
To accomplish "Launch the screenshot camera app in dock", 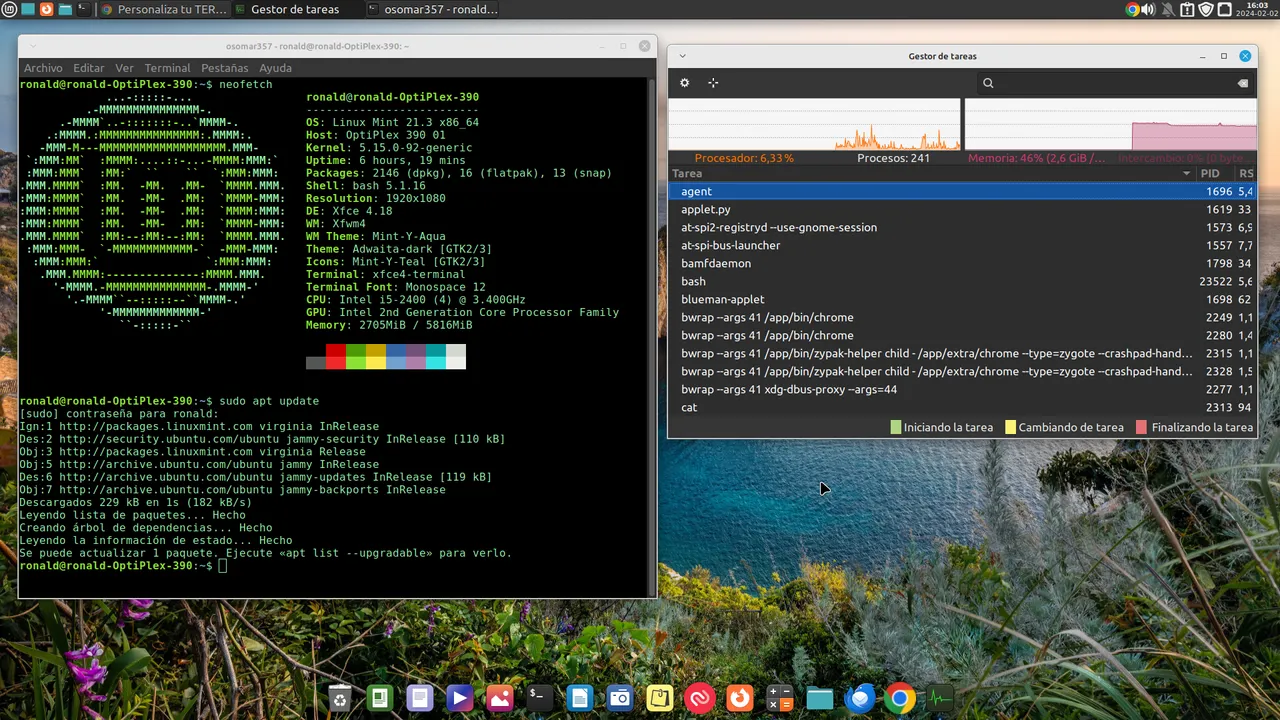I will [x=620, y=699].
